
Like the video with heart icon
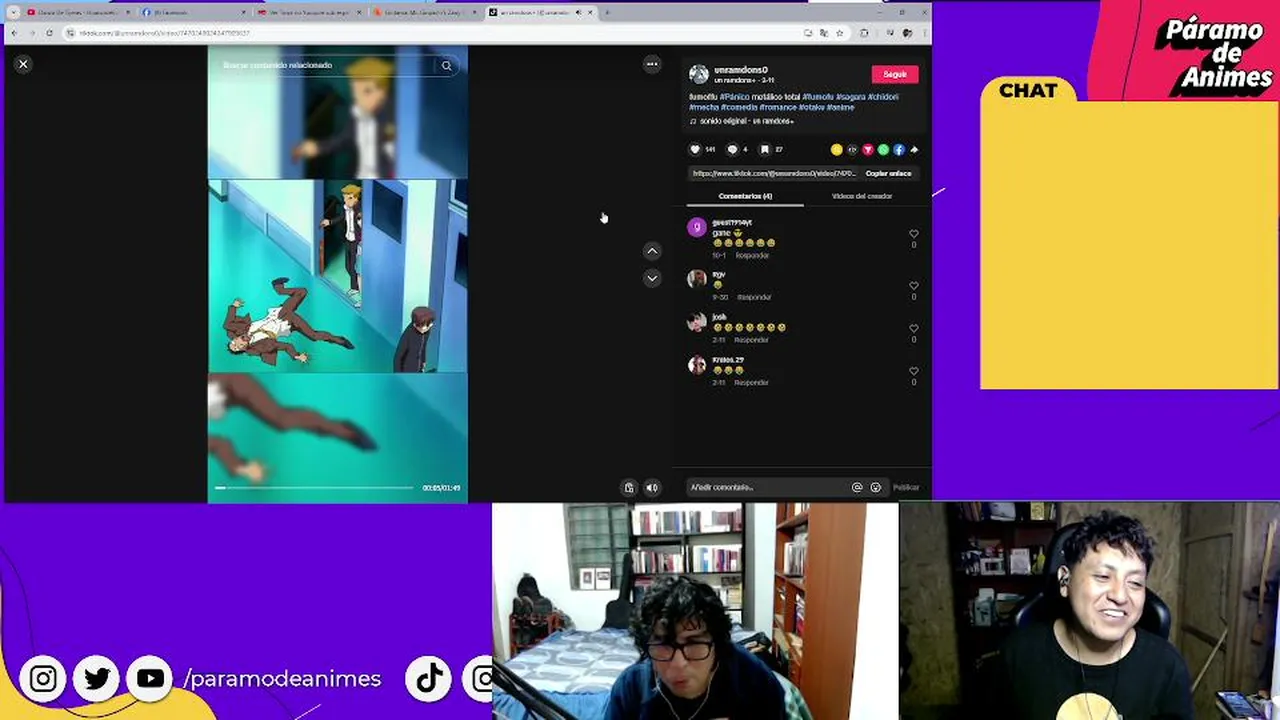[x=695, y=149]
